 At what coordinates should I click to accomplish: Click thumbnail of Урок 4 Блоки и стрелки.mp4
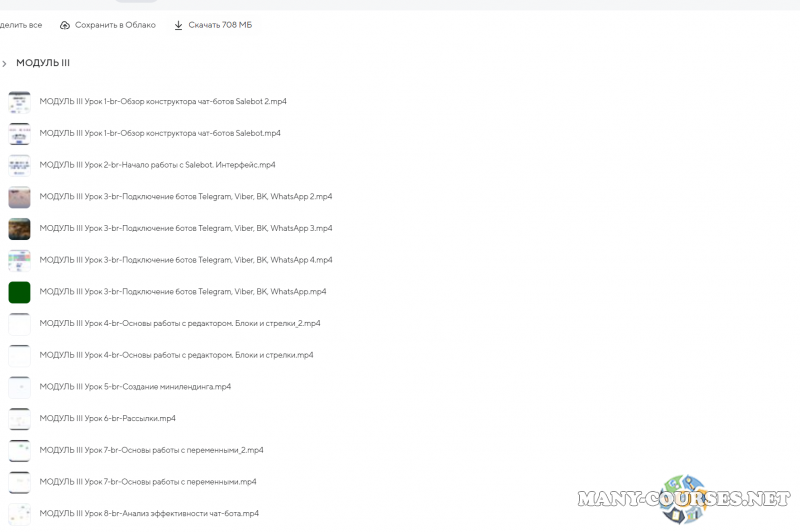19,355
